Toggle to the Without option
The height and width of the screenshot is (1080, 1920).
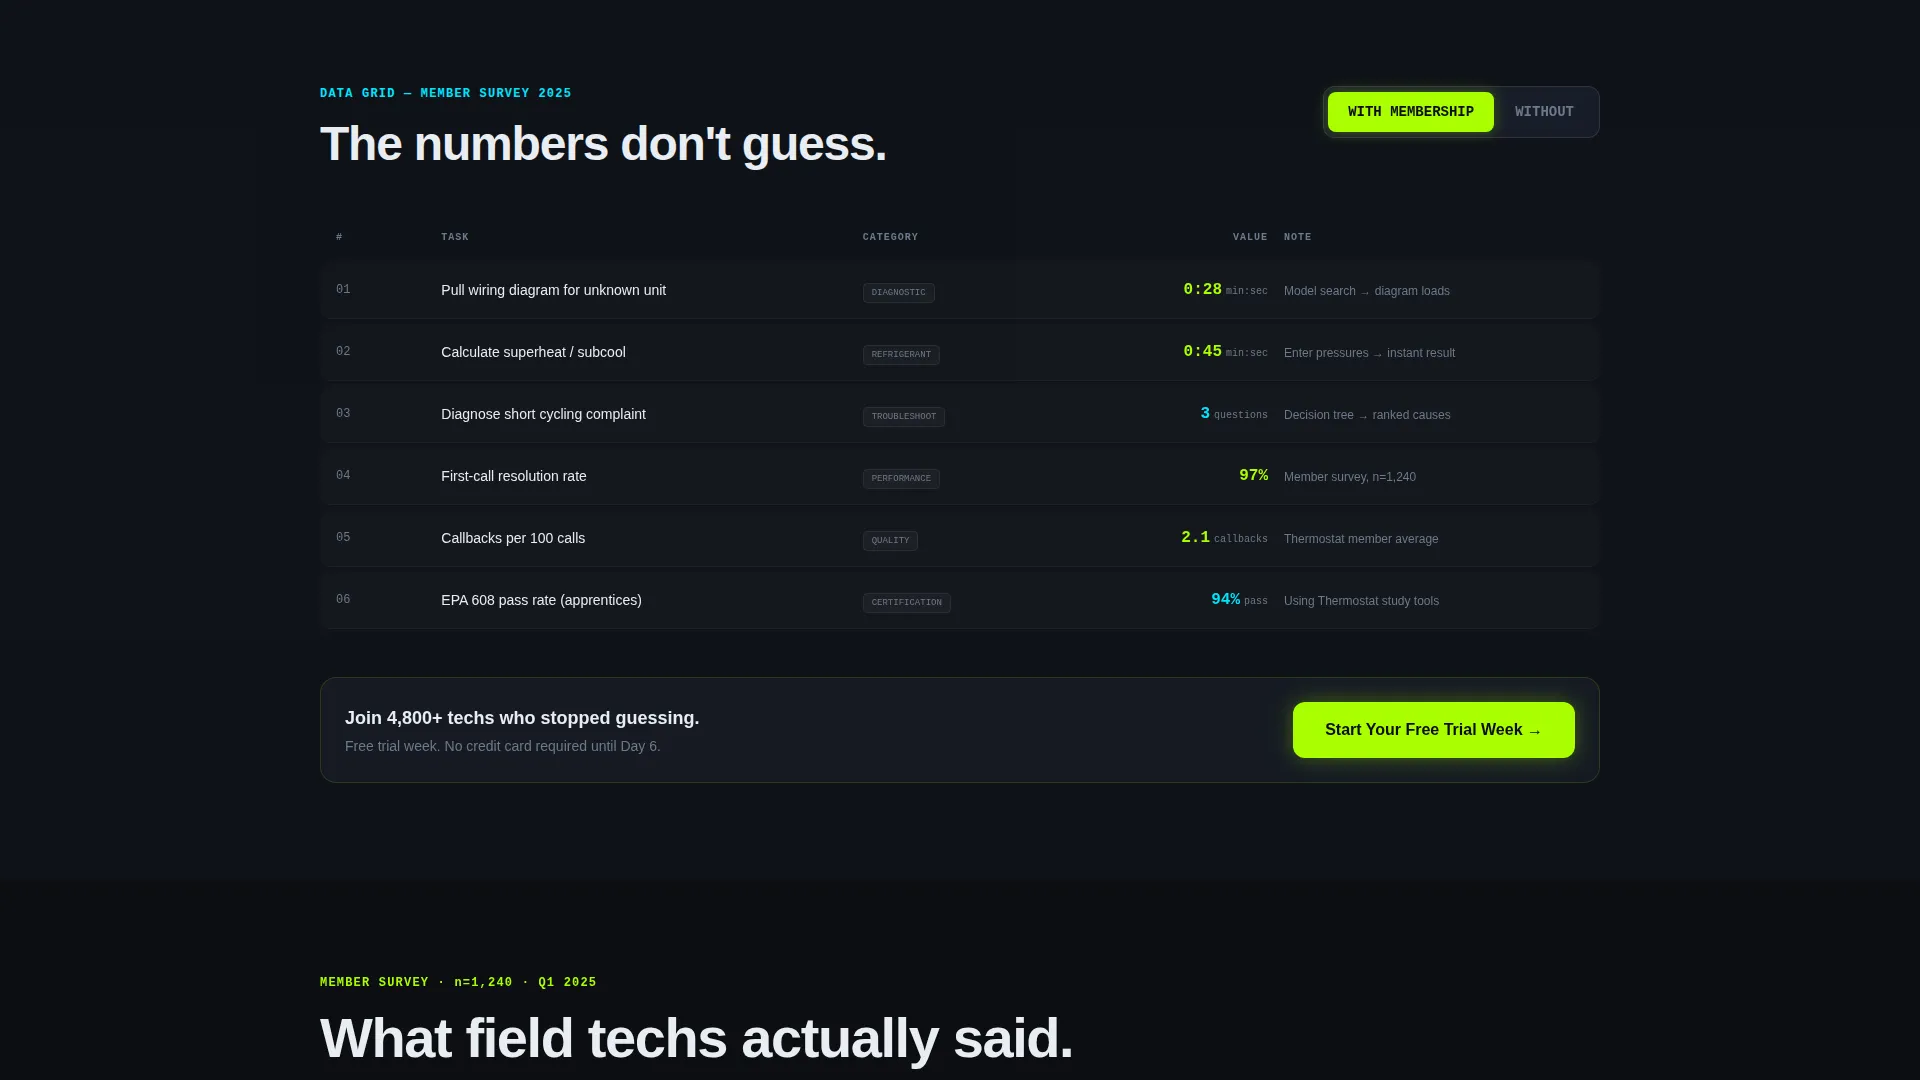click(x=1544, y=112)
